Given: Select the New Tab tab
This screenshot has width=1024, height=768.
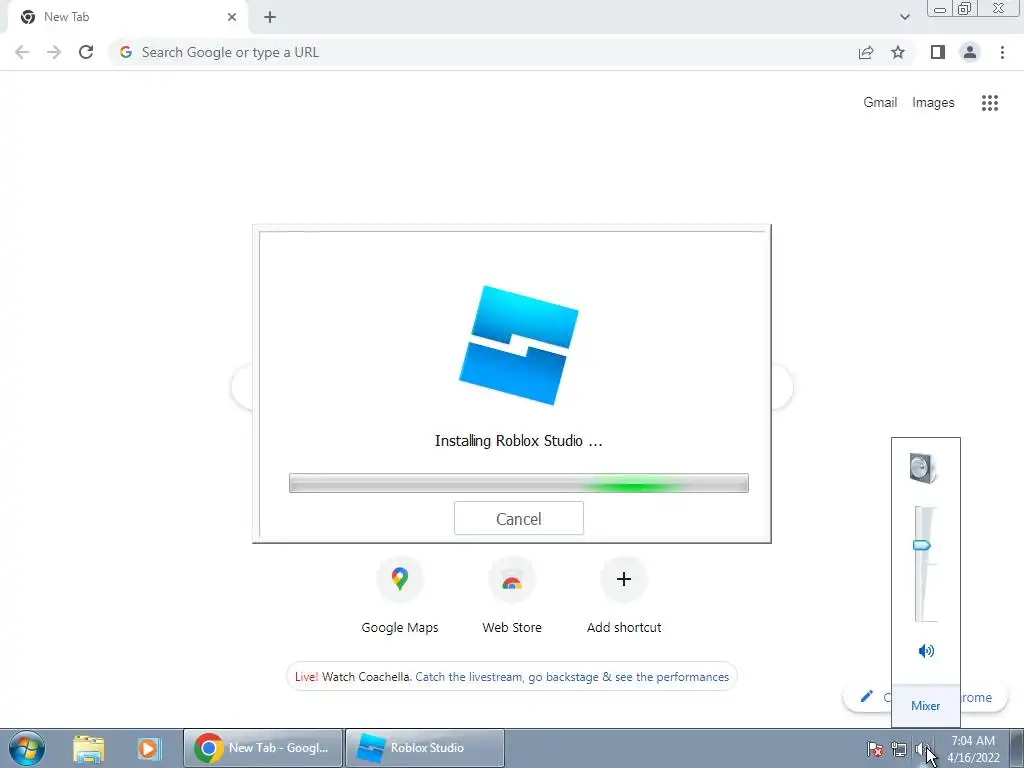Looking at the screenshot, I should (127, 17).
